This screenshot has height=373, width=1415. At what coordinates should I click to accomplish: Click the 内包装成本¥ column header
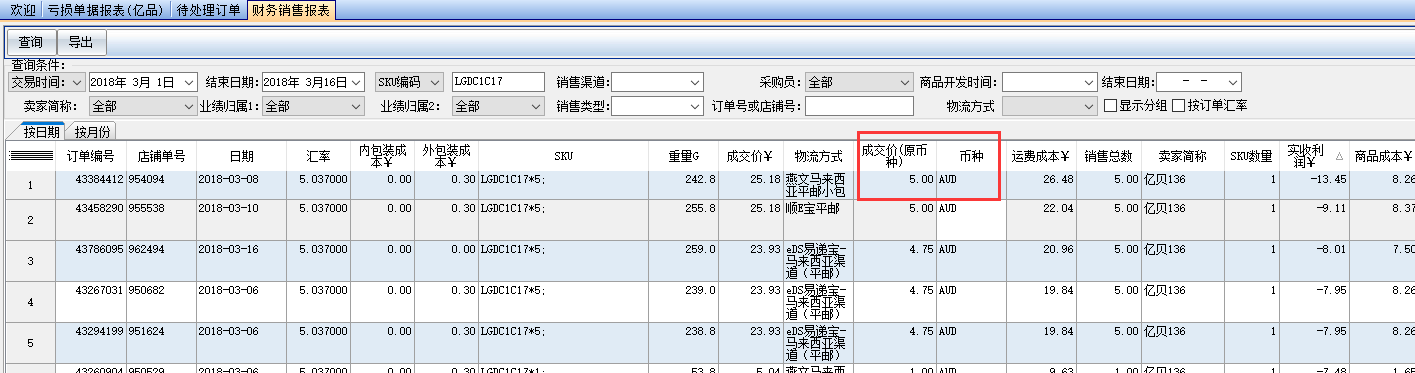(x=382, y=156)
